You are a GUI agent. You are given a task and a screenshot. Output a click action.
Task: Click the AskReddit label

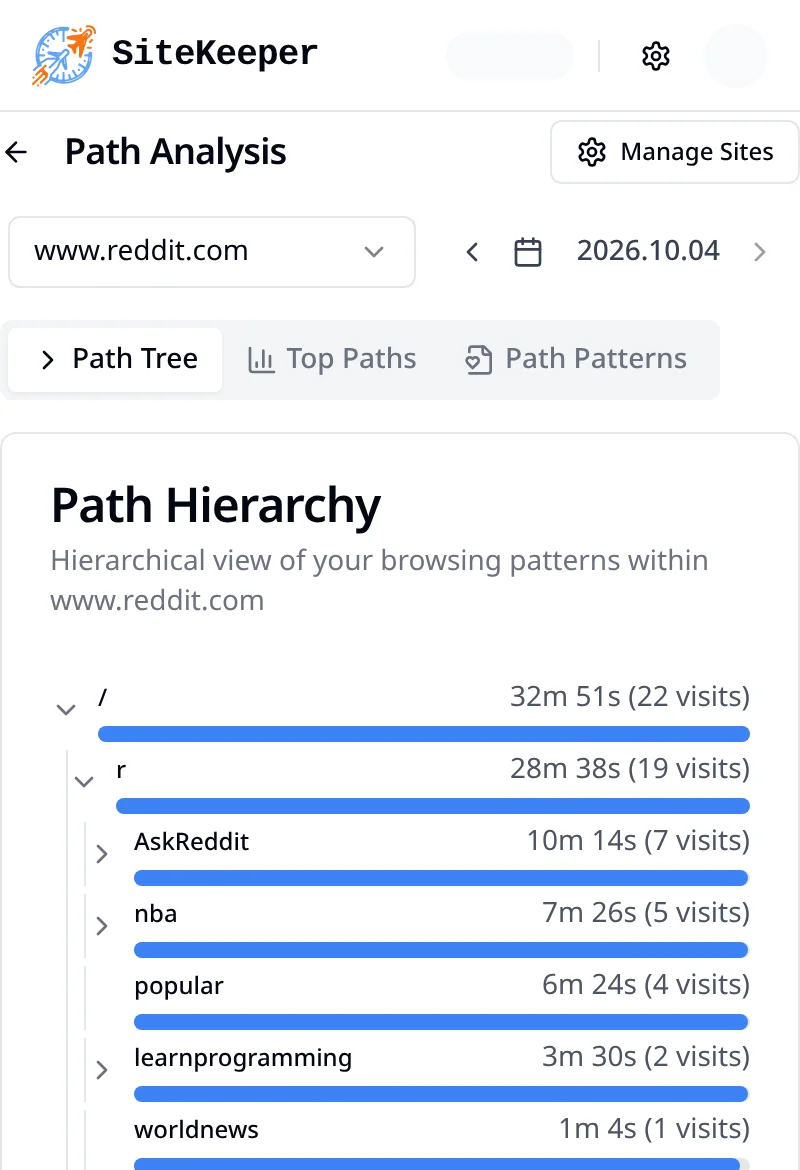(x=192, y=842)
